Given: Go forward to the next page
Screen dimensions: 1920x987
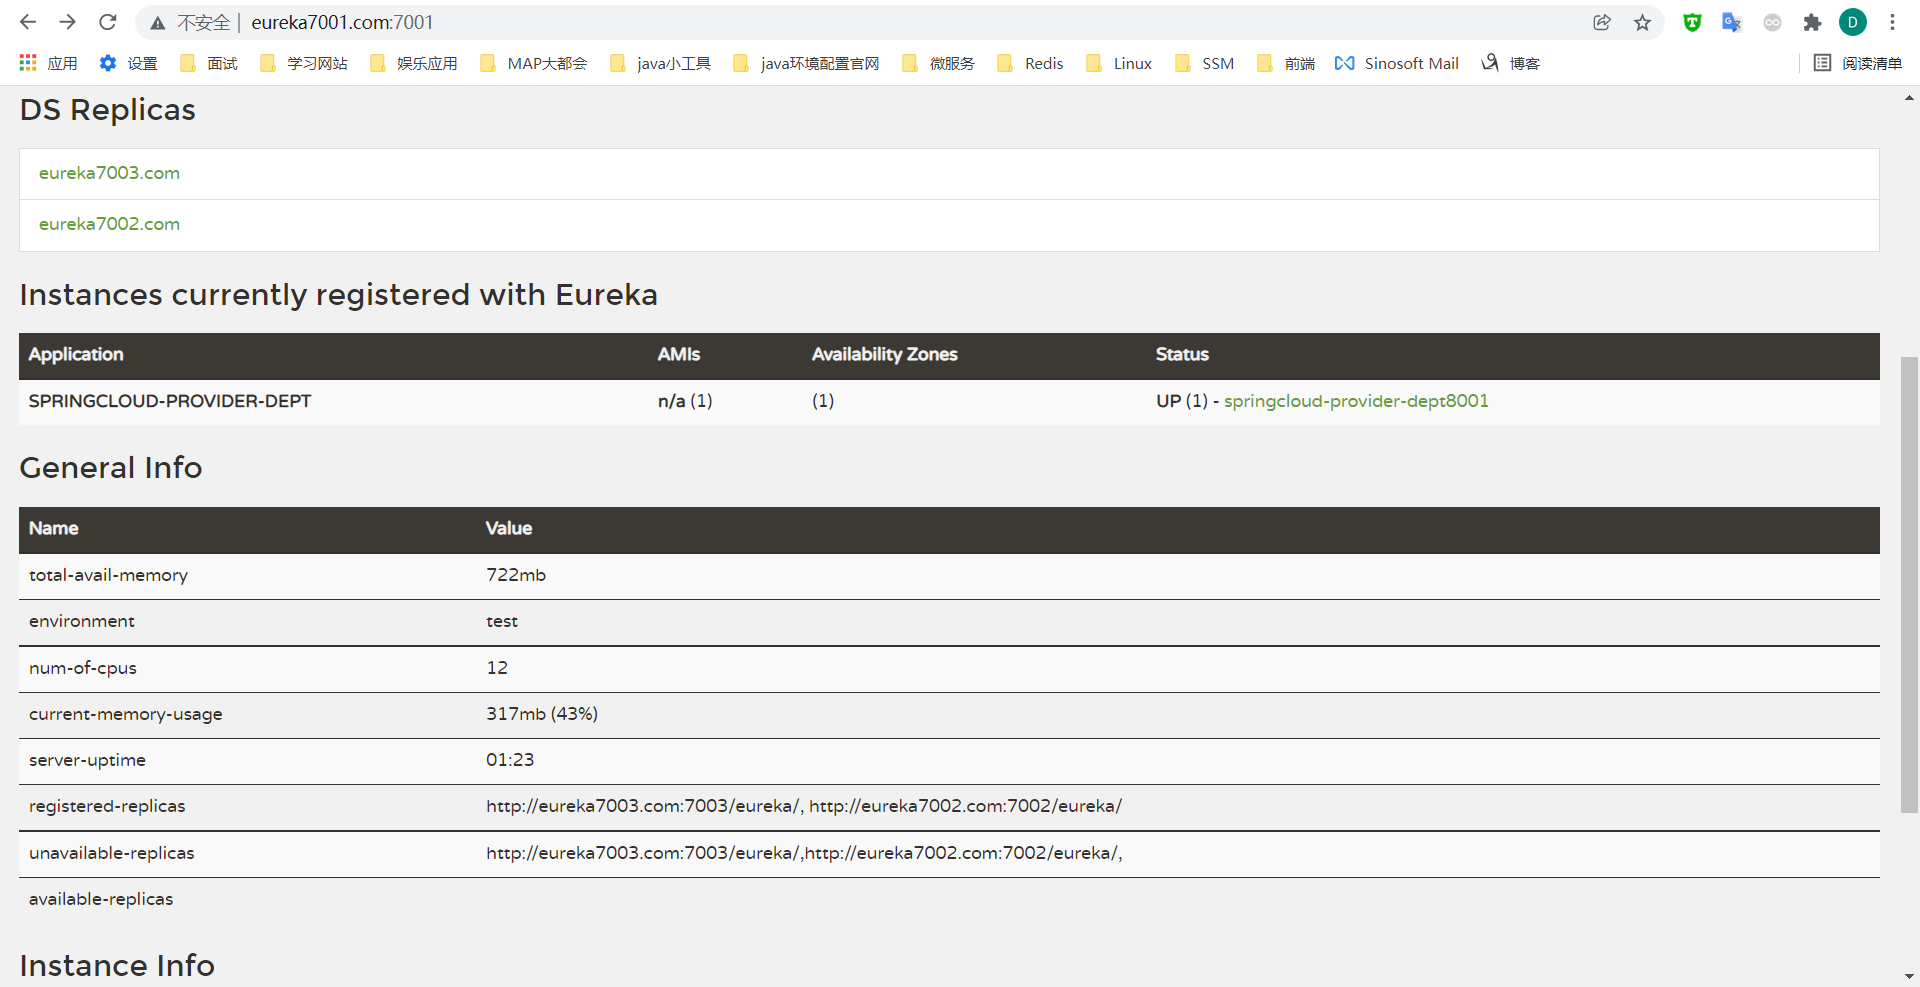Looking at the screenshot, I should pos(67,22).
